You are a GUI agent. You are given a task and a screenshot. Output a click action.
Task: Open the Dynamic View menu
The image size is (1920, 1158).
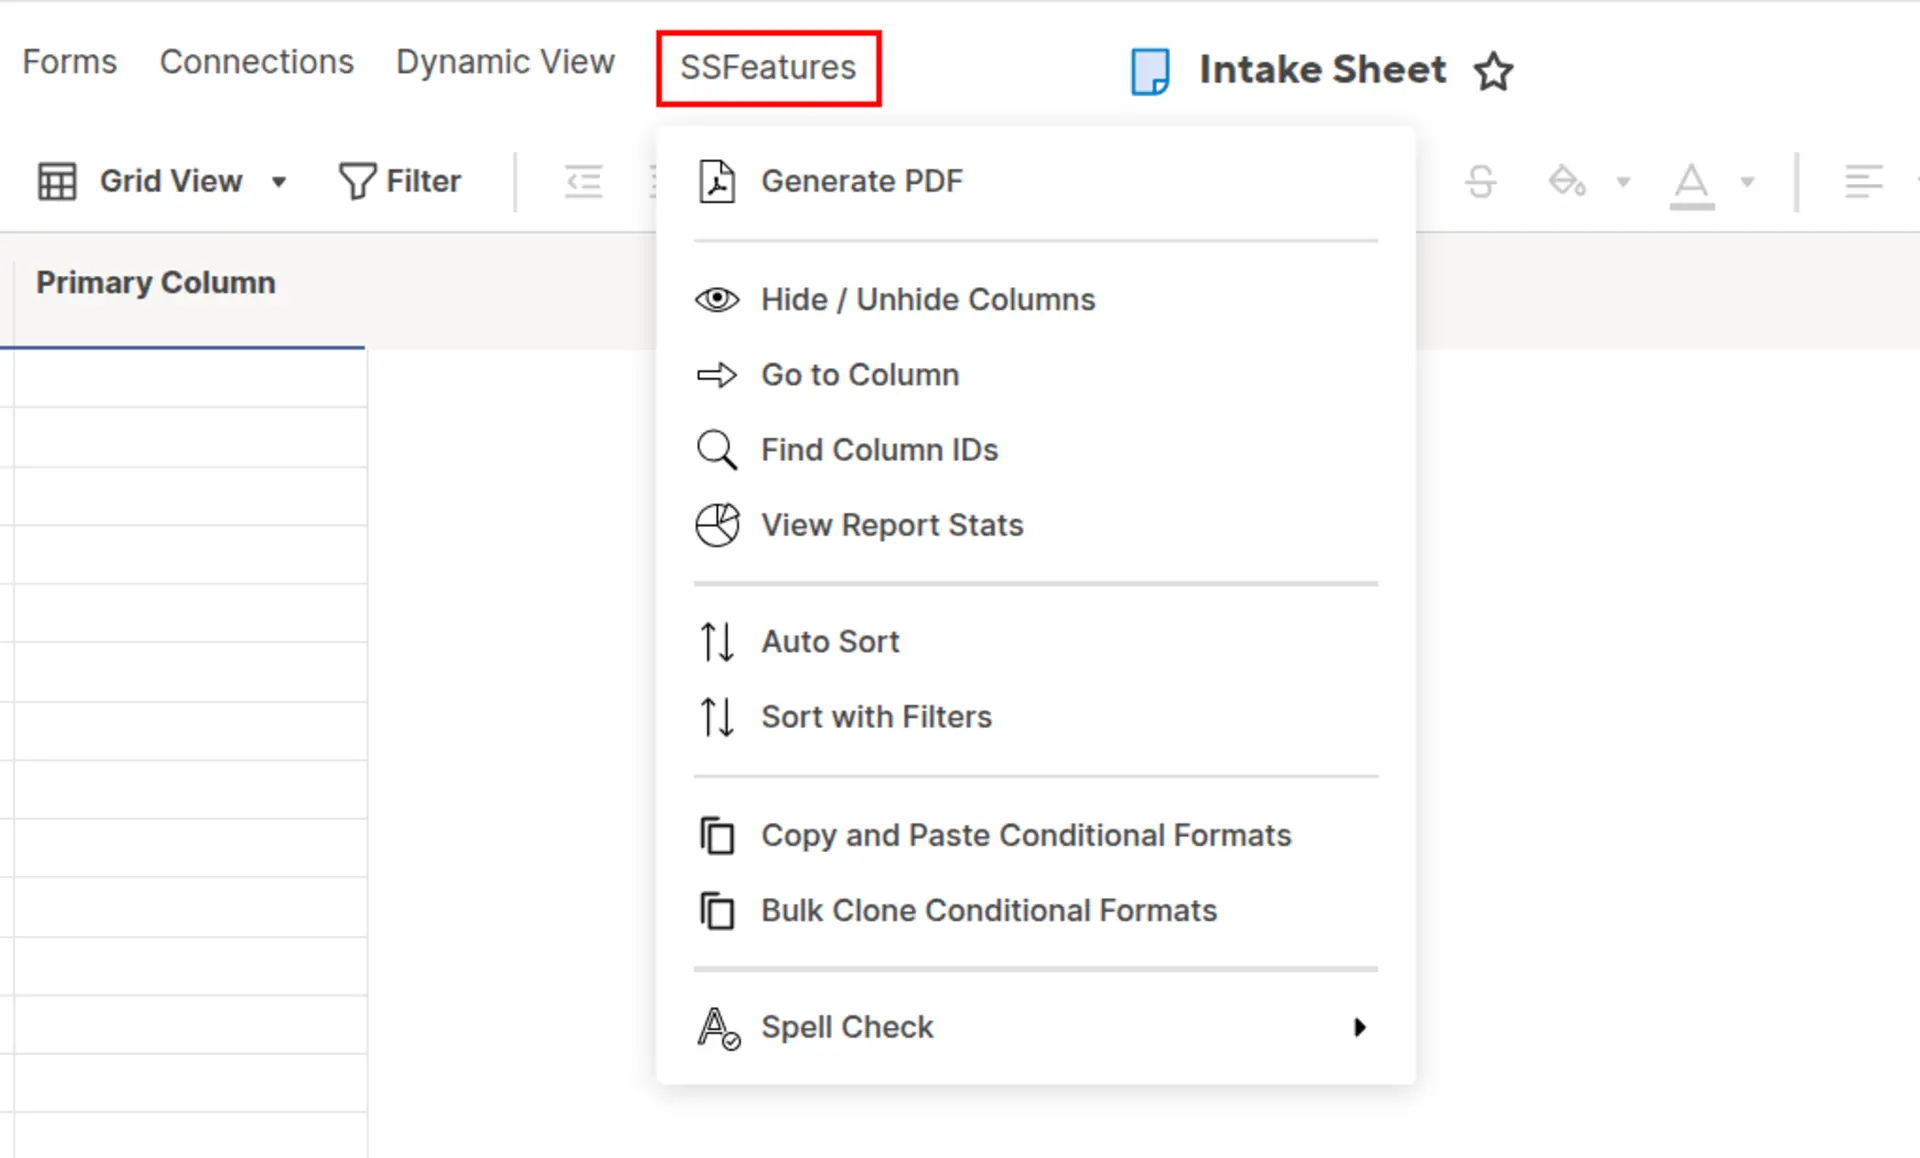click(x=505, y=62)
